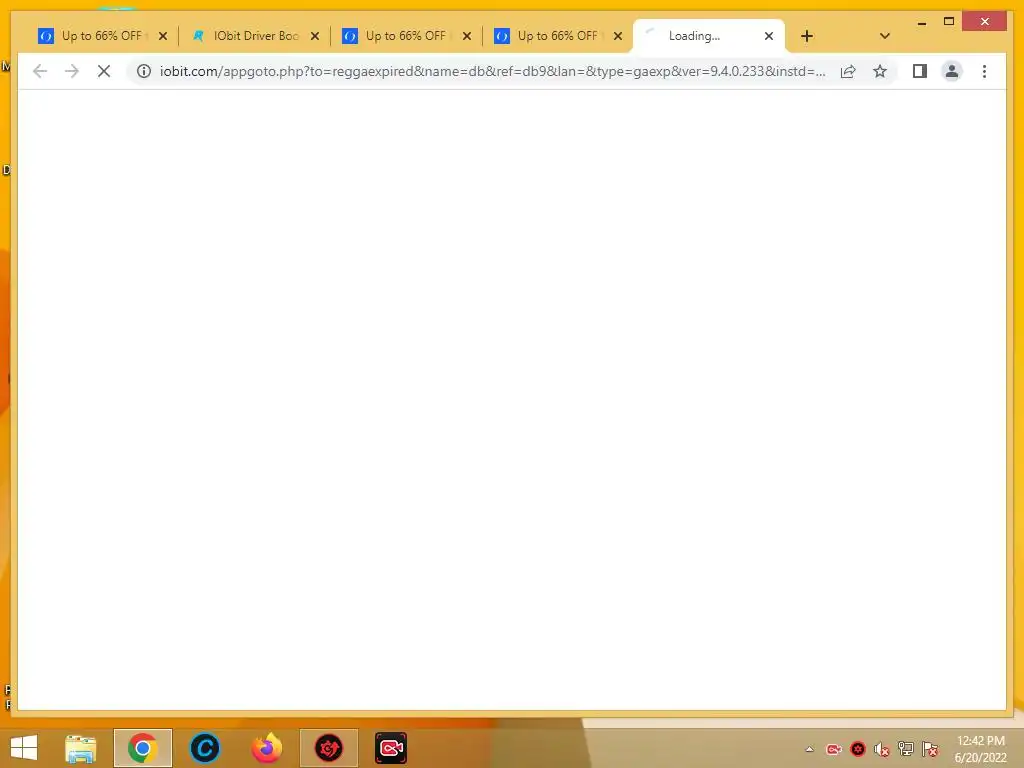Image resolution: width=1024 pixels, height=768 pixels.
Task: Close the Loading... tab
Action: coord(769,36)
